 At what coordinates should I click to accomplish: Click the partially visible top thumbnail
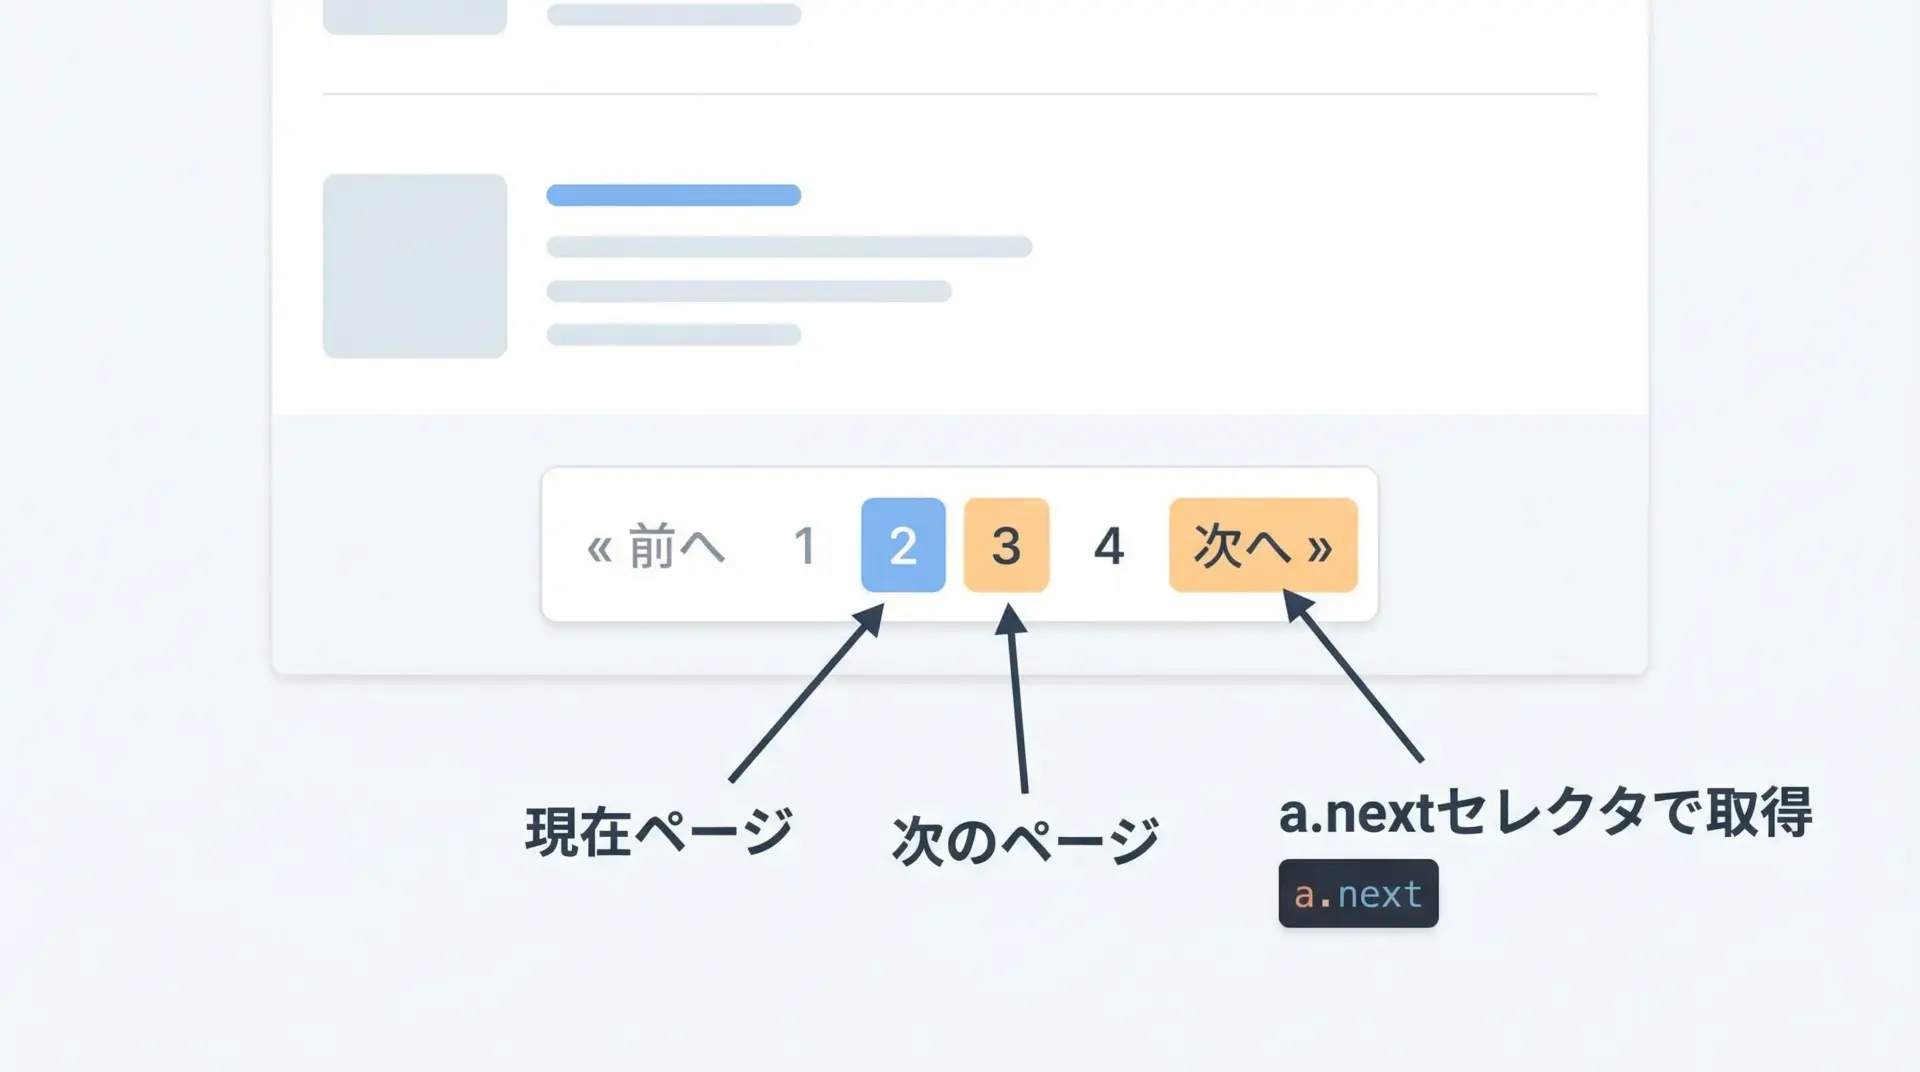(415, 16)
